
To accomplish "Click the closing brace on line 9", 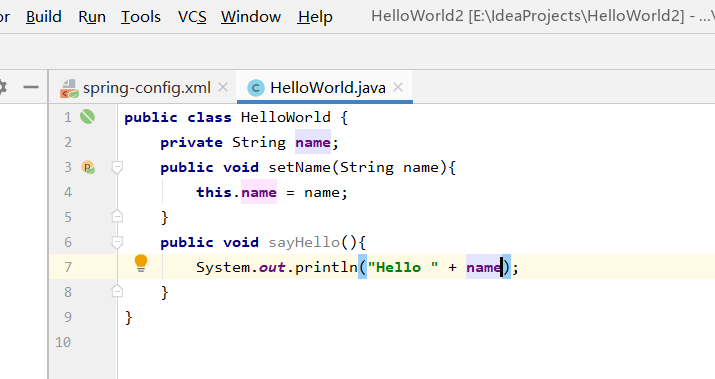I will [x=129, y=317].
